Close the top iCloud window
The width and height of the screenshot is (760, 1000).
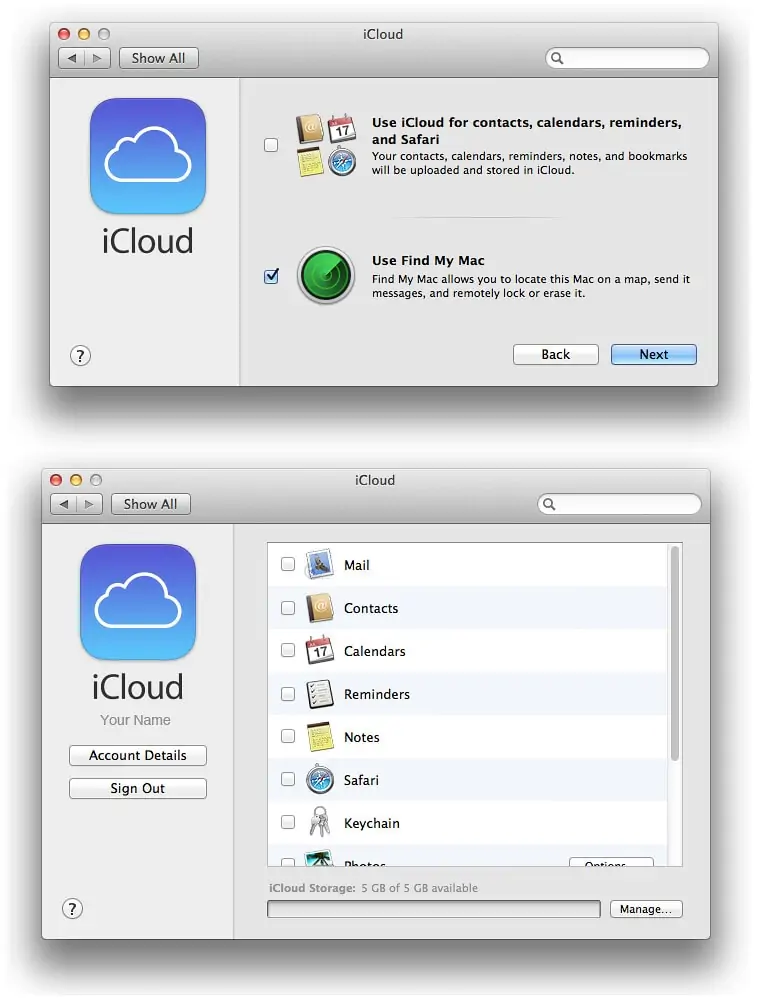click(x=64, y=34)
